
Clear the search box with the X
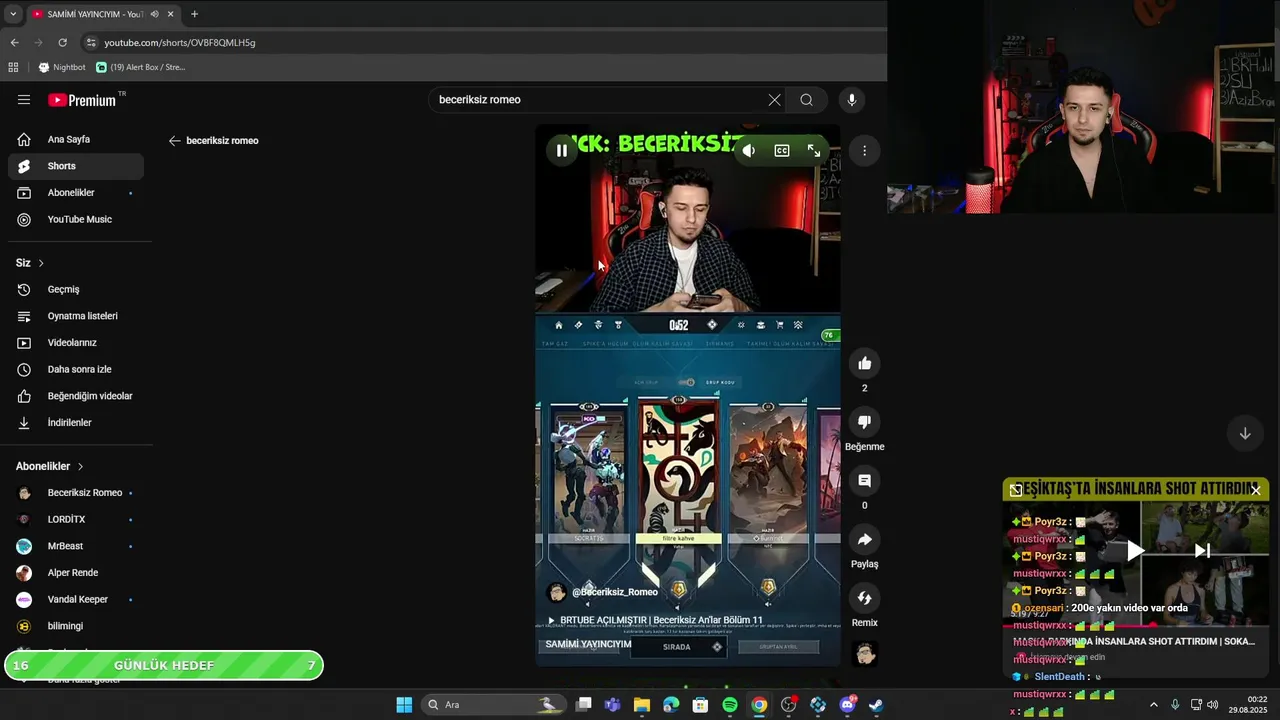tap(774, 100)
